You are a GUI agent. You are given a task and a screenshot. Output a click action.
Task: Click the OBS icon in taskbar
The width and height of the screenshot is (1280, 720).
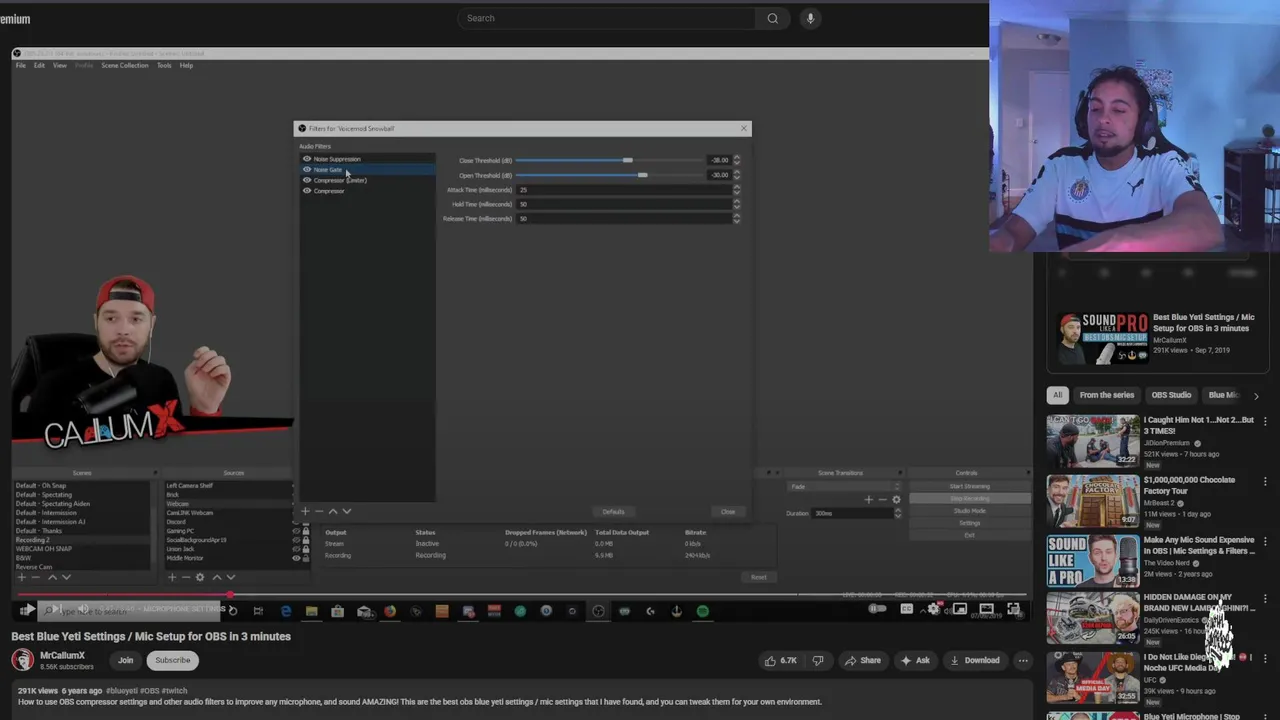pyautogui.click(x=598, y=611)
